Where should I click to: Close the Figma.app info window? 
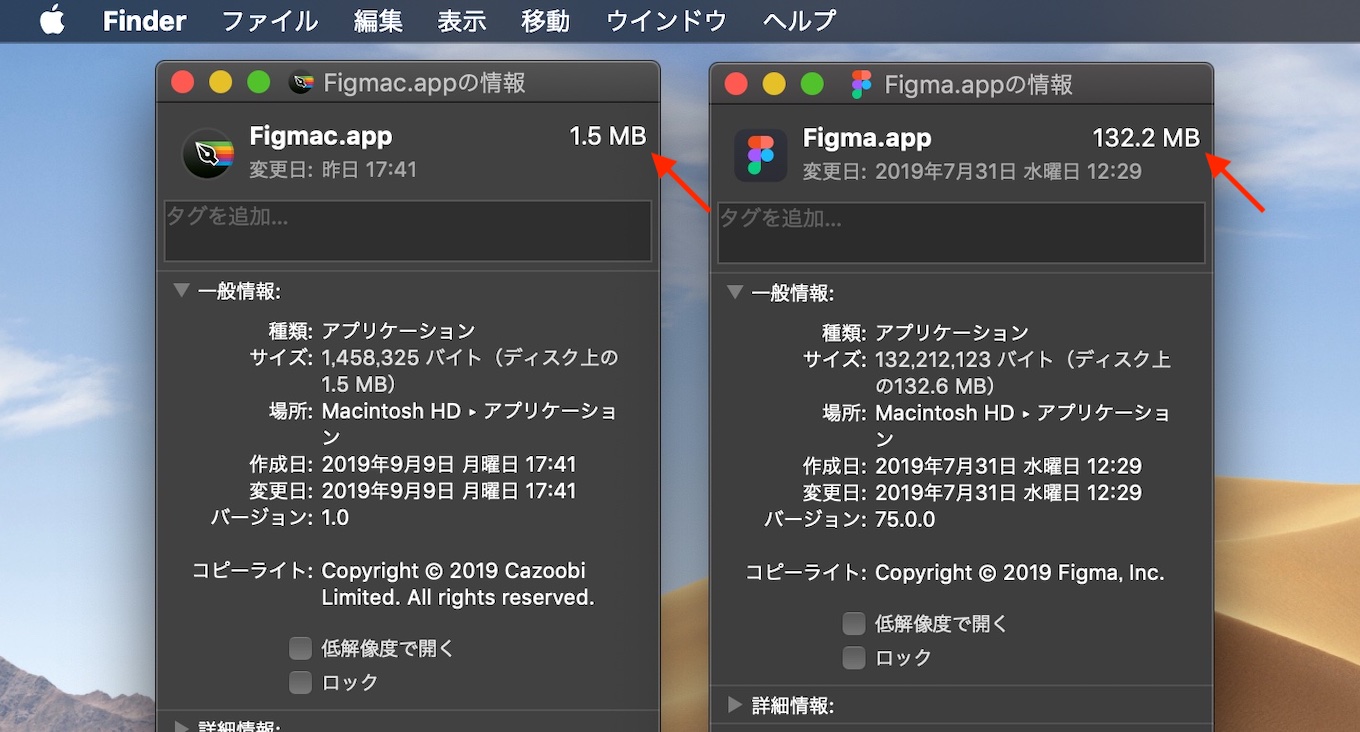pos(736,84)
